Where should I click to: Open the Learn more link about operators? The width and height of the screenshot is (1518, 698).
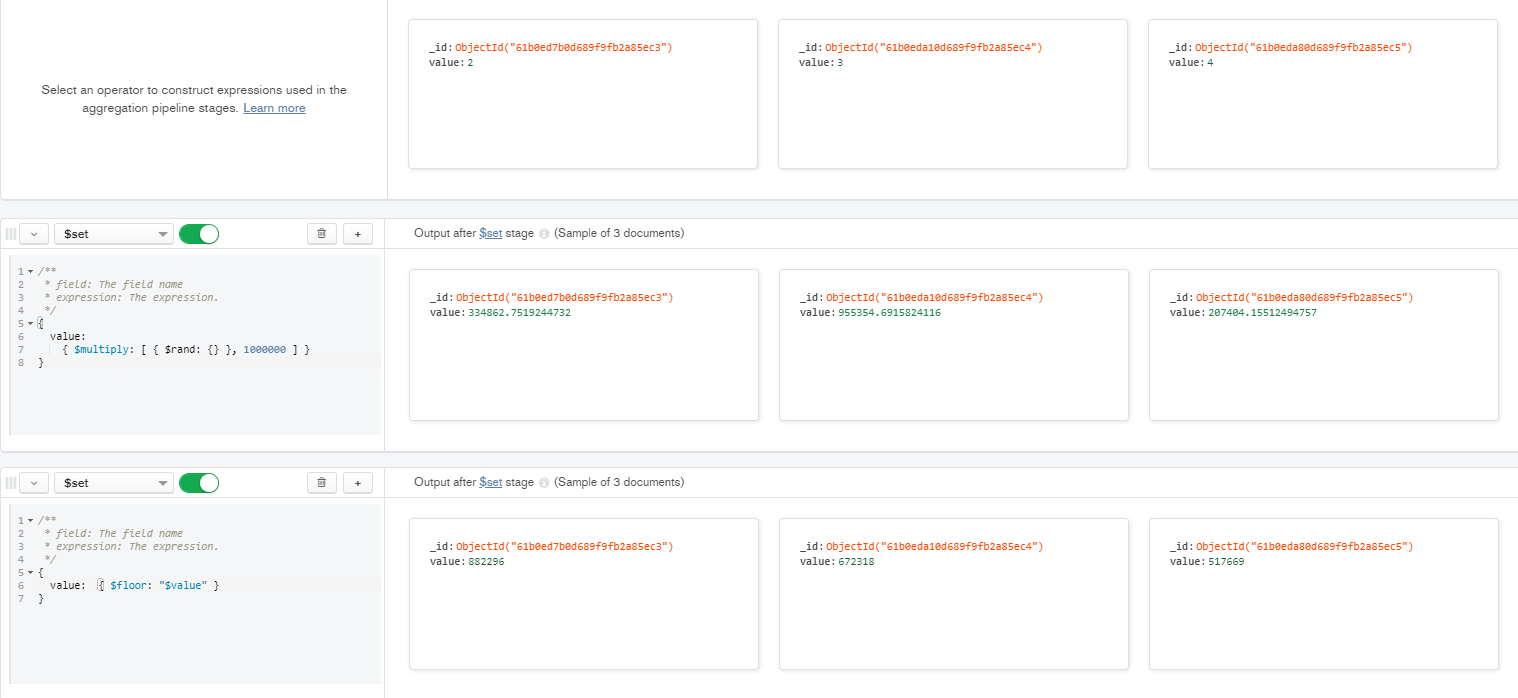click(274, 108)
